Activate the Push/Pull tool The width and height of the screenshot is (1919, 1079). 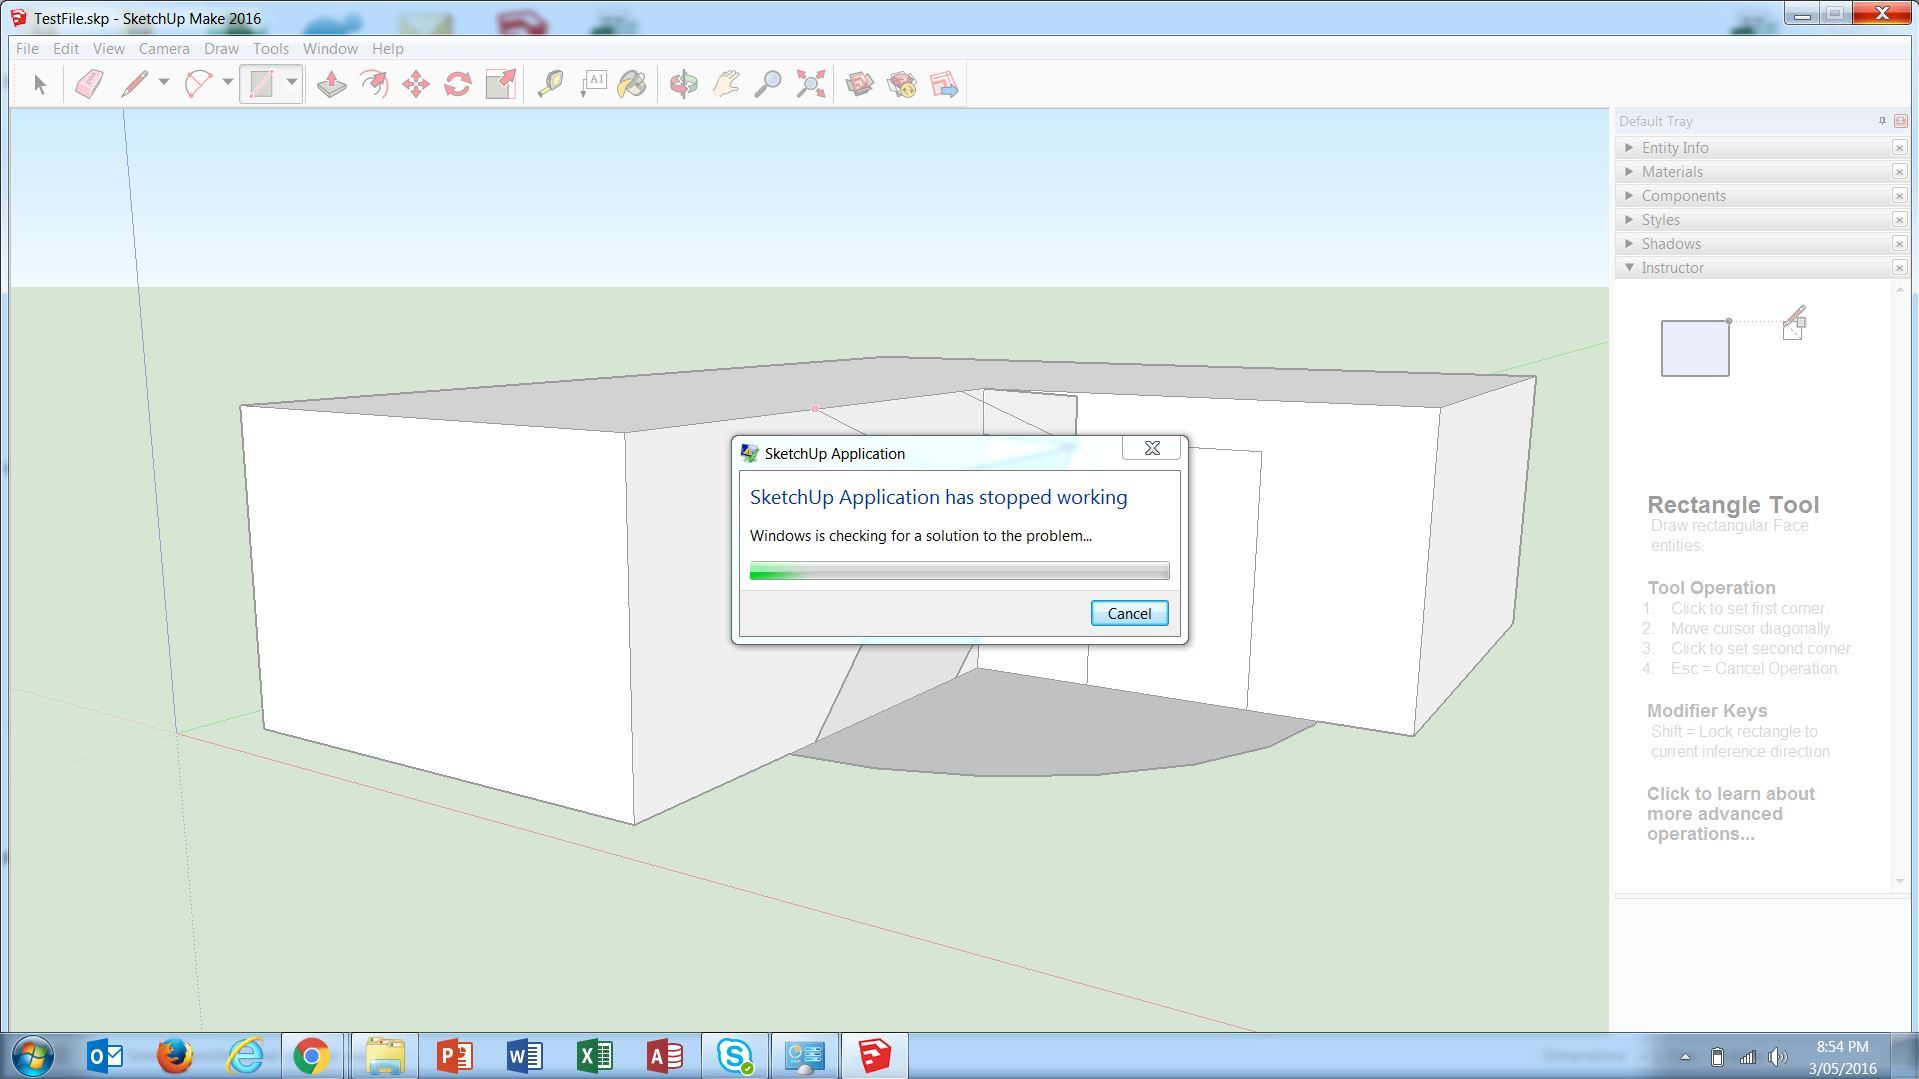coord(331,84)
